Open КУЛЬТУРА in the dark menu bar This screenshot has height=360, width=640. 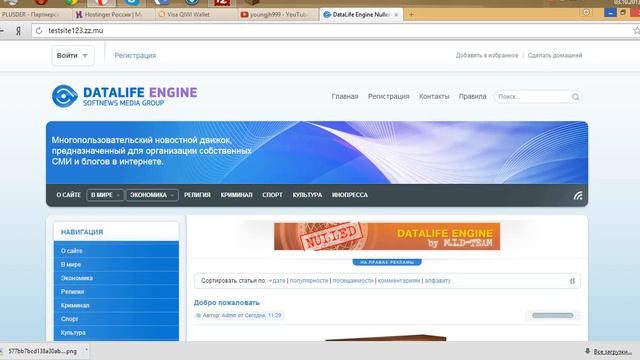click(307, 195)
